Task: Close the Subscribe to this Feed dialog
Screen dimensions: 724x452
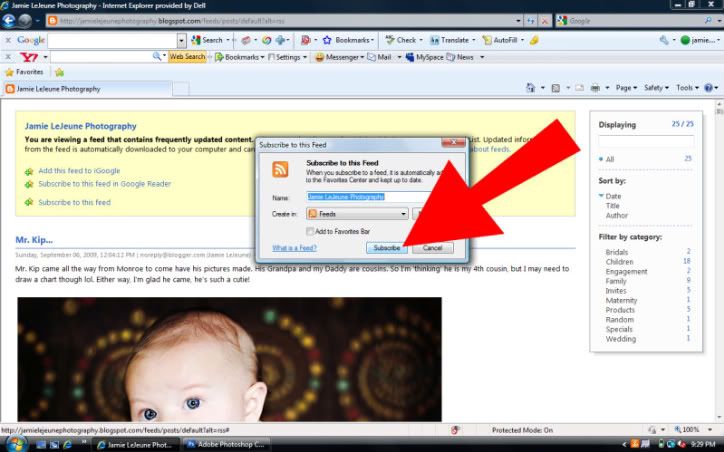Action: [453, 143]
